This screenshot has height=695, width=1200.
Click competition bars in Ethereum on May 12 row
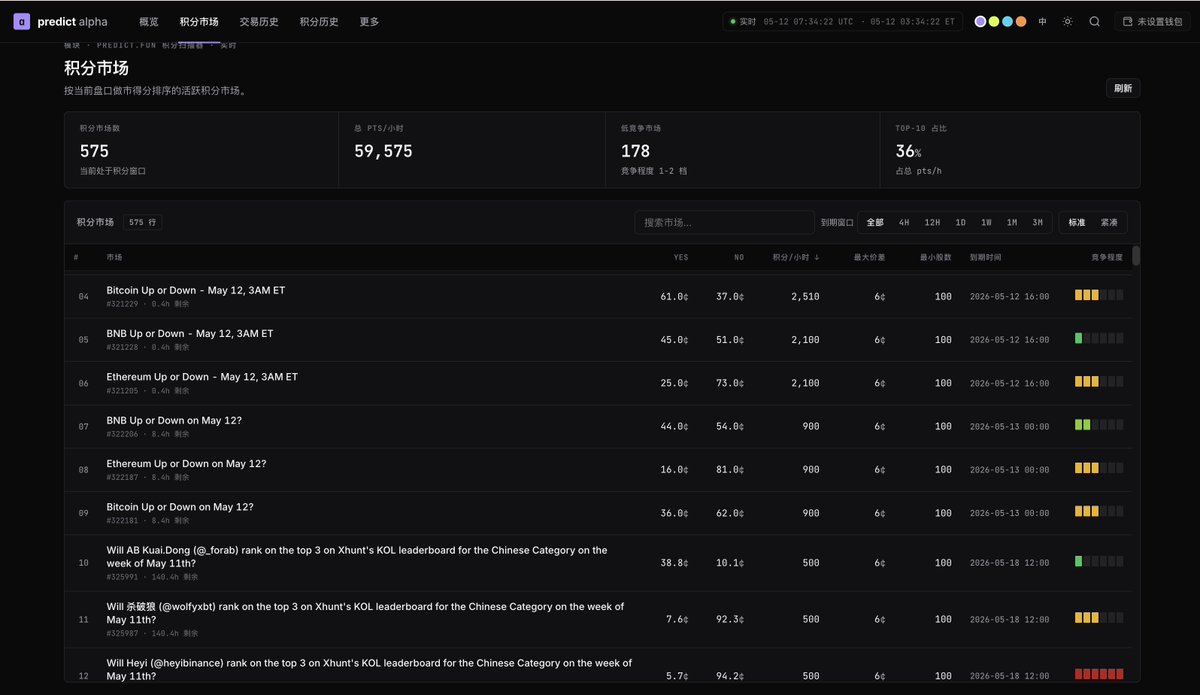click(x=1099, y=468)
